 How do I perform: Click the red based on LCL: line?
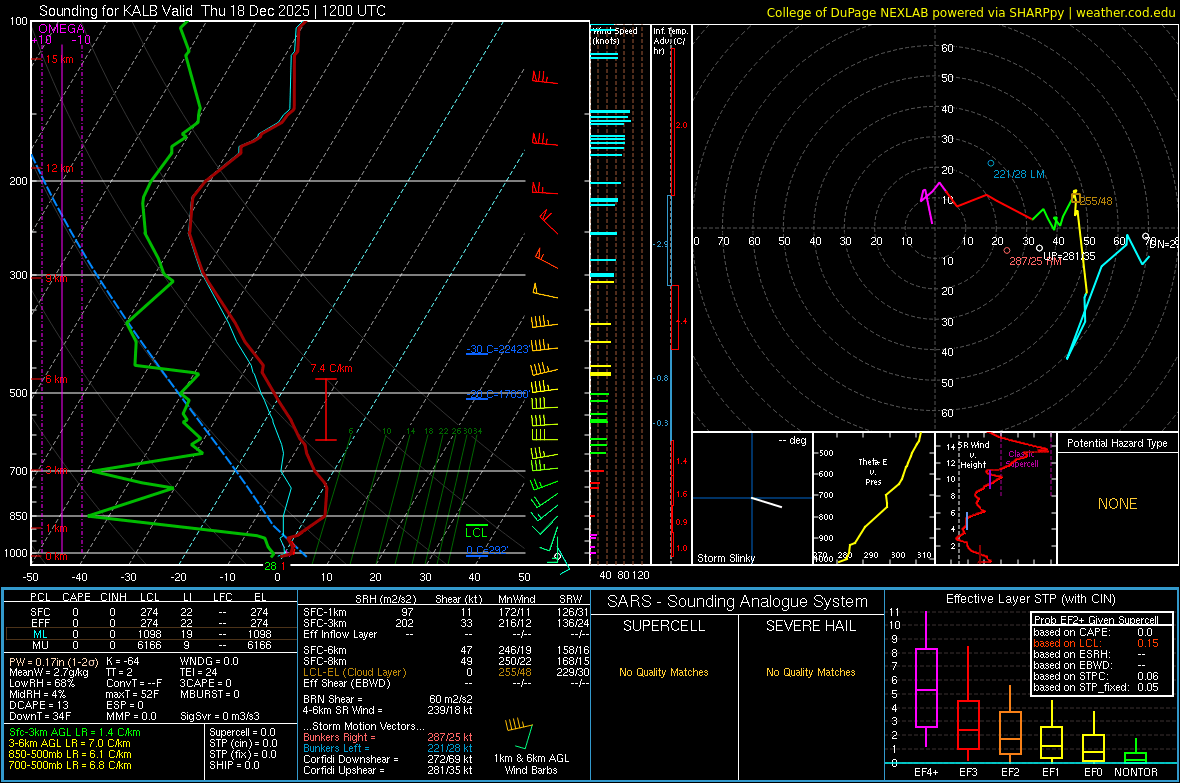(1096, 643)
